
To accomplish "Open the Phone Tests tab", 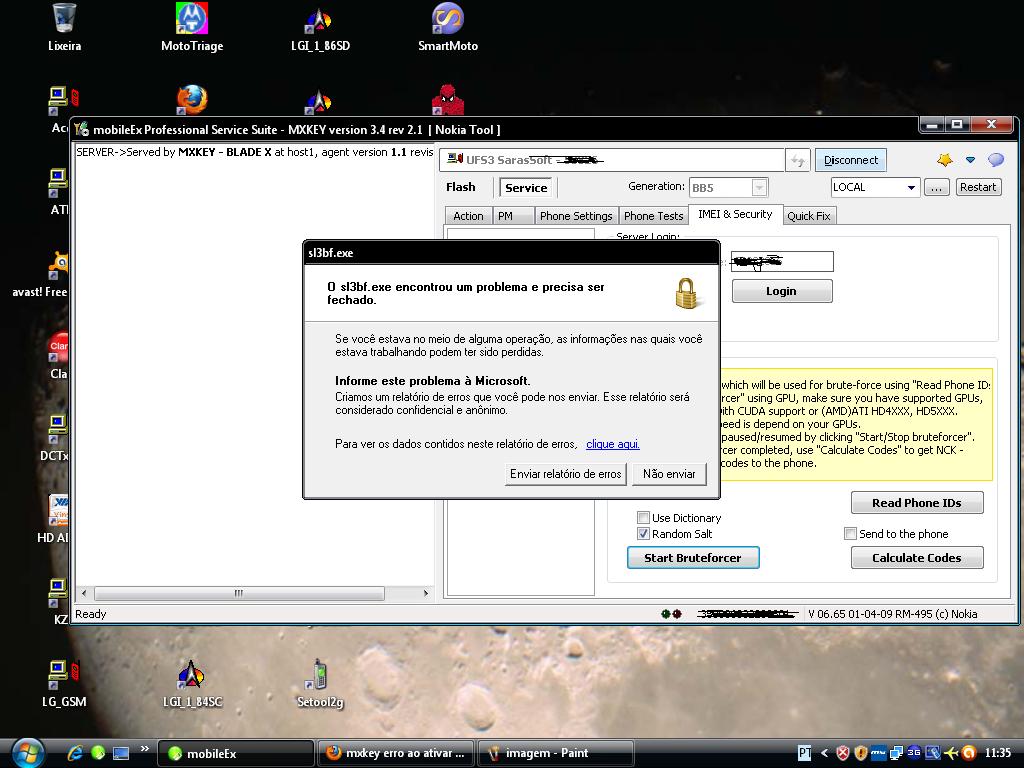I will point(653,216).
